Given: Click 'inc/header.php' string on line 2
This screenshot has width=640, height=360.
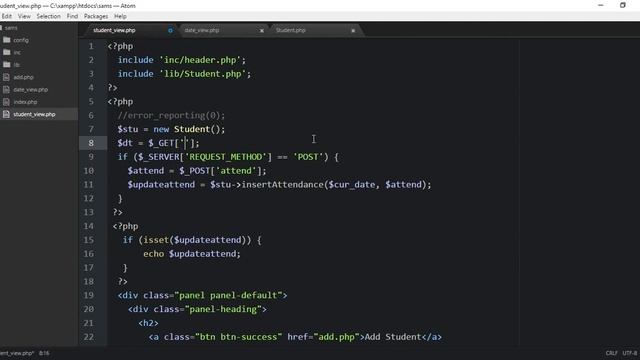Looking at the screenshot, I should tap(200, 60).
